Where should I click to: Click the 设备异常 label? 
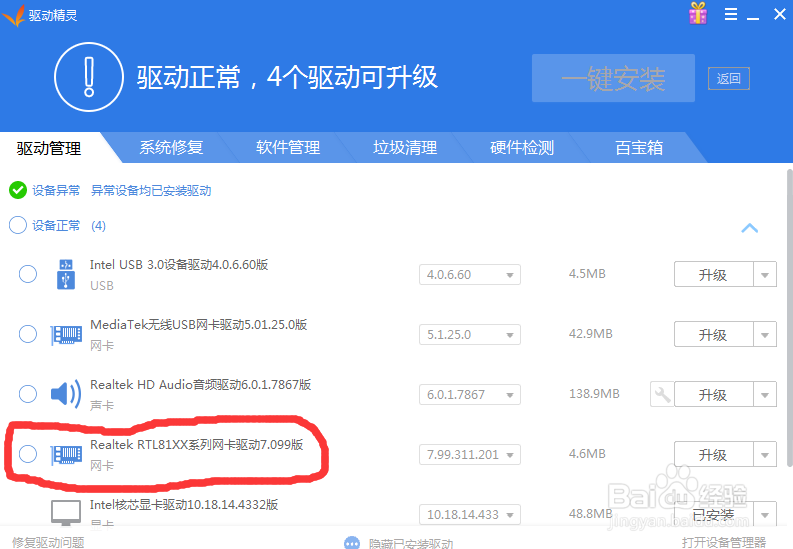(x=56, y=191)
